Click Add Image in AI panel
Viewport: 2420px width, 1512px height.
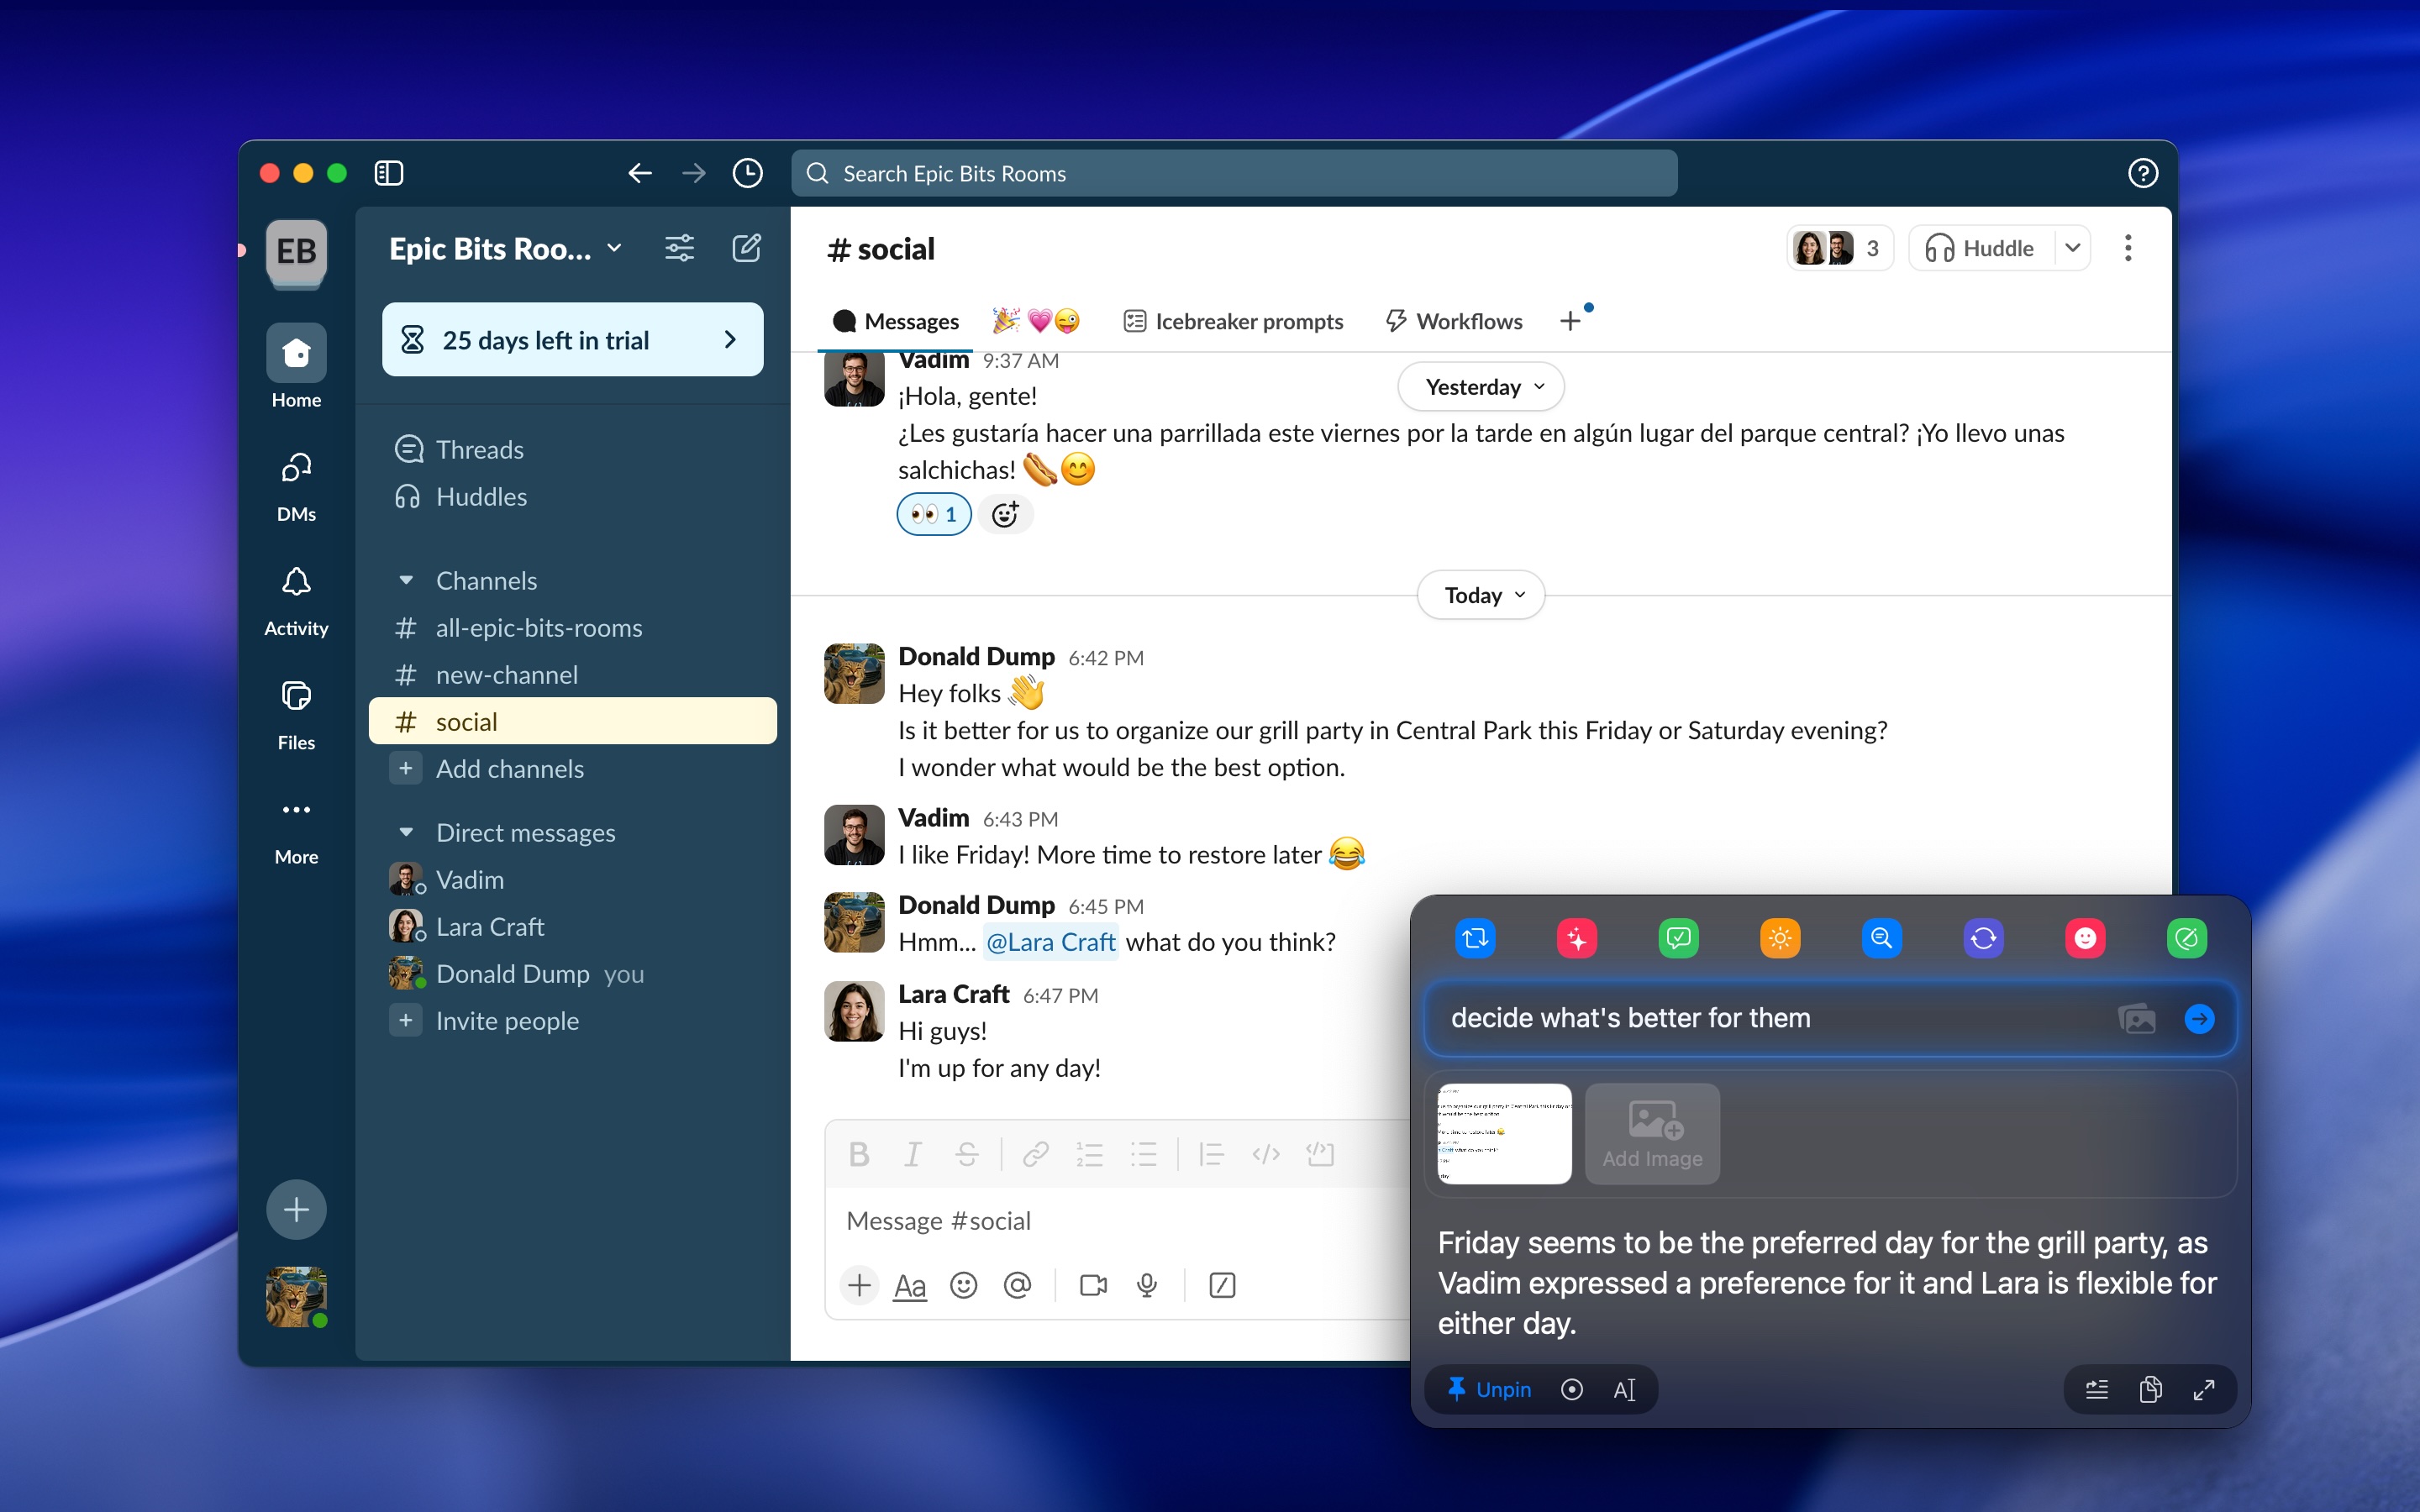coord(1652,1134)
